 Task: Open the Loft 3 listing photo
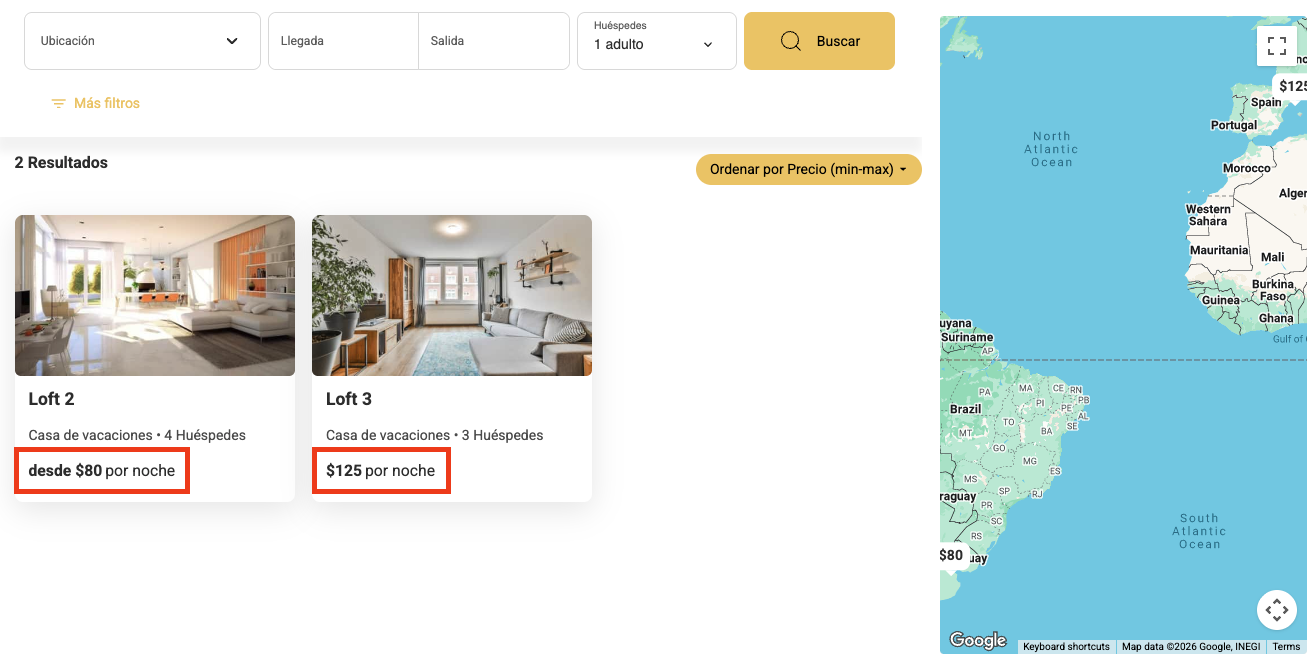451,295
